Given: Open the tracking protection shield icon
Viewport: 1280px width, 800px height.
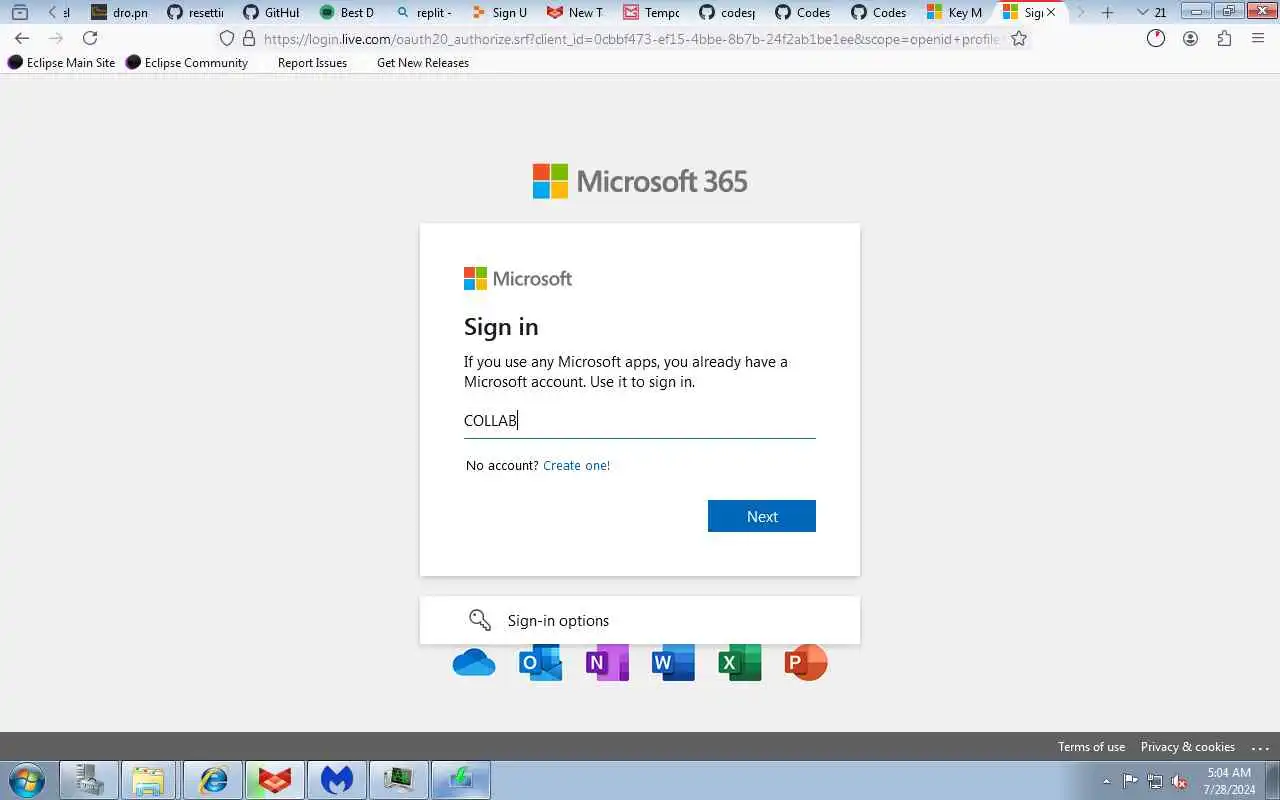Looking at the screenshot, I should point(227,38).
